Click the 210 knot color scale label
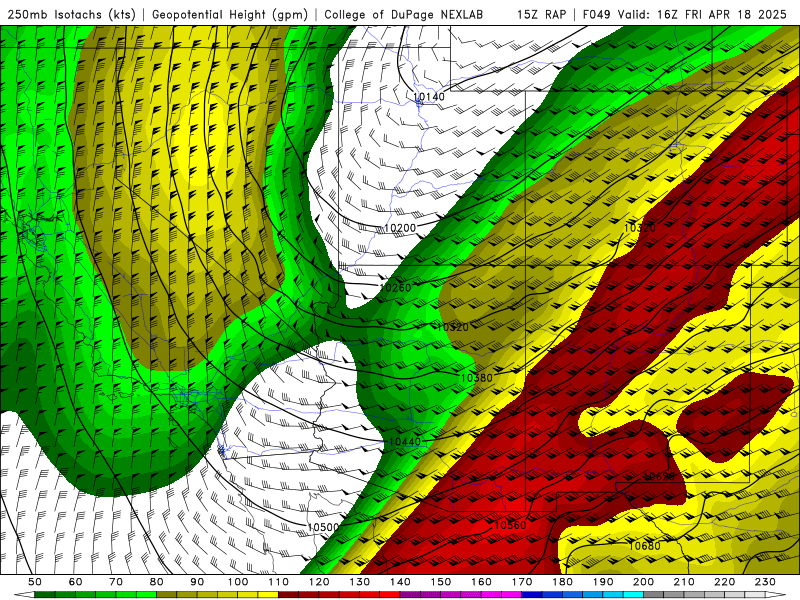 684,582
